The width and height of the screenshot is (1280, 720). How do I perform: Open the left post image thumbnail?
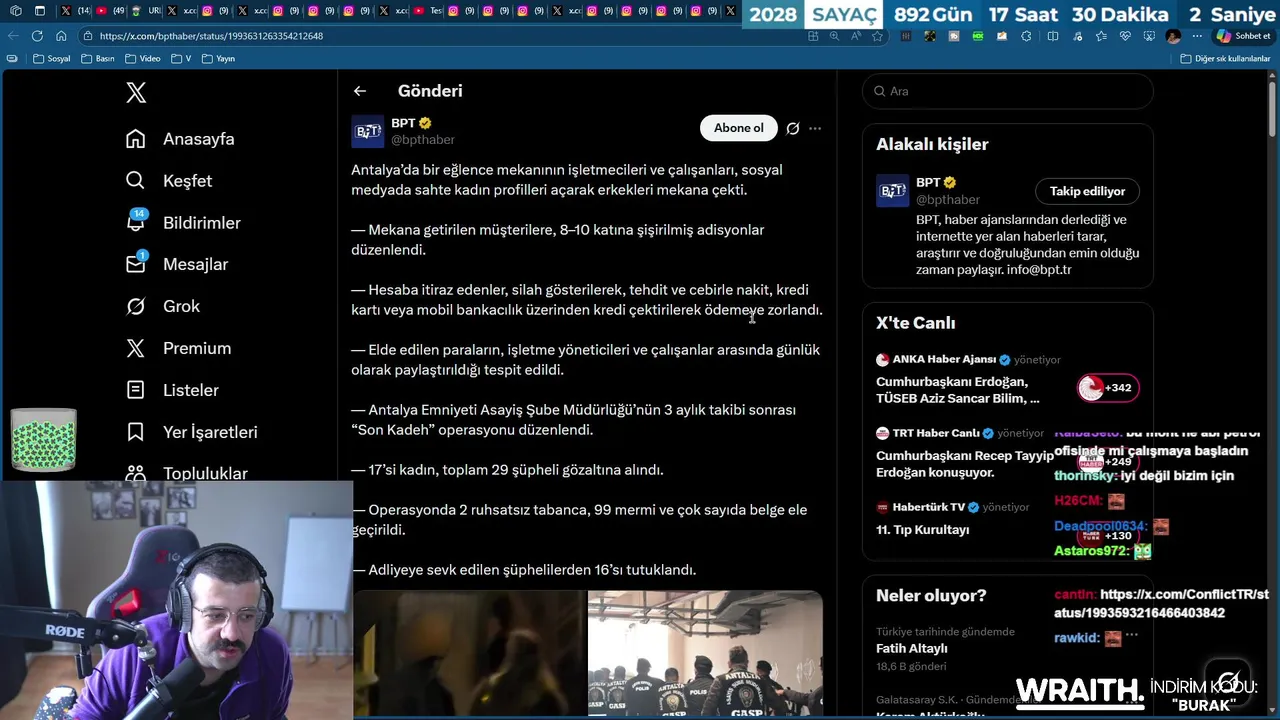pos(469,653)
